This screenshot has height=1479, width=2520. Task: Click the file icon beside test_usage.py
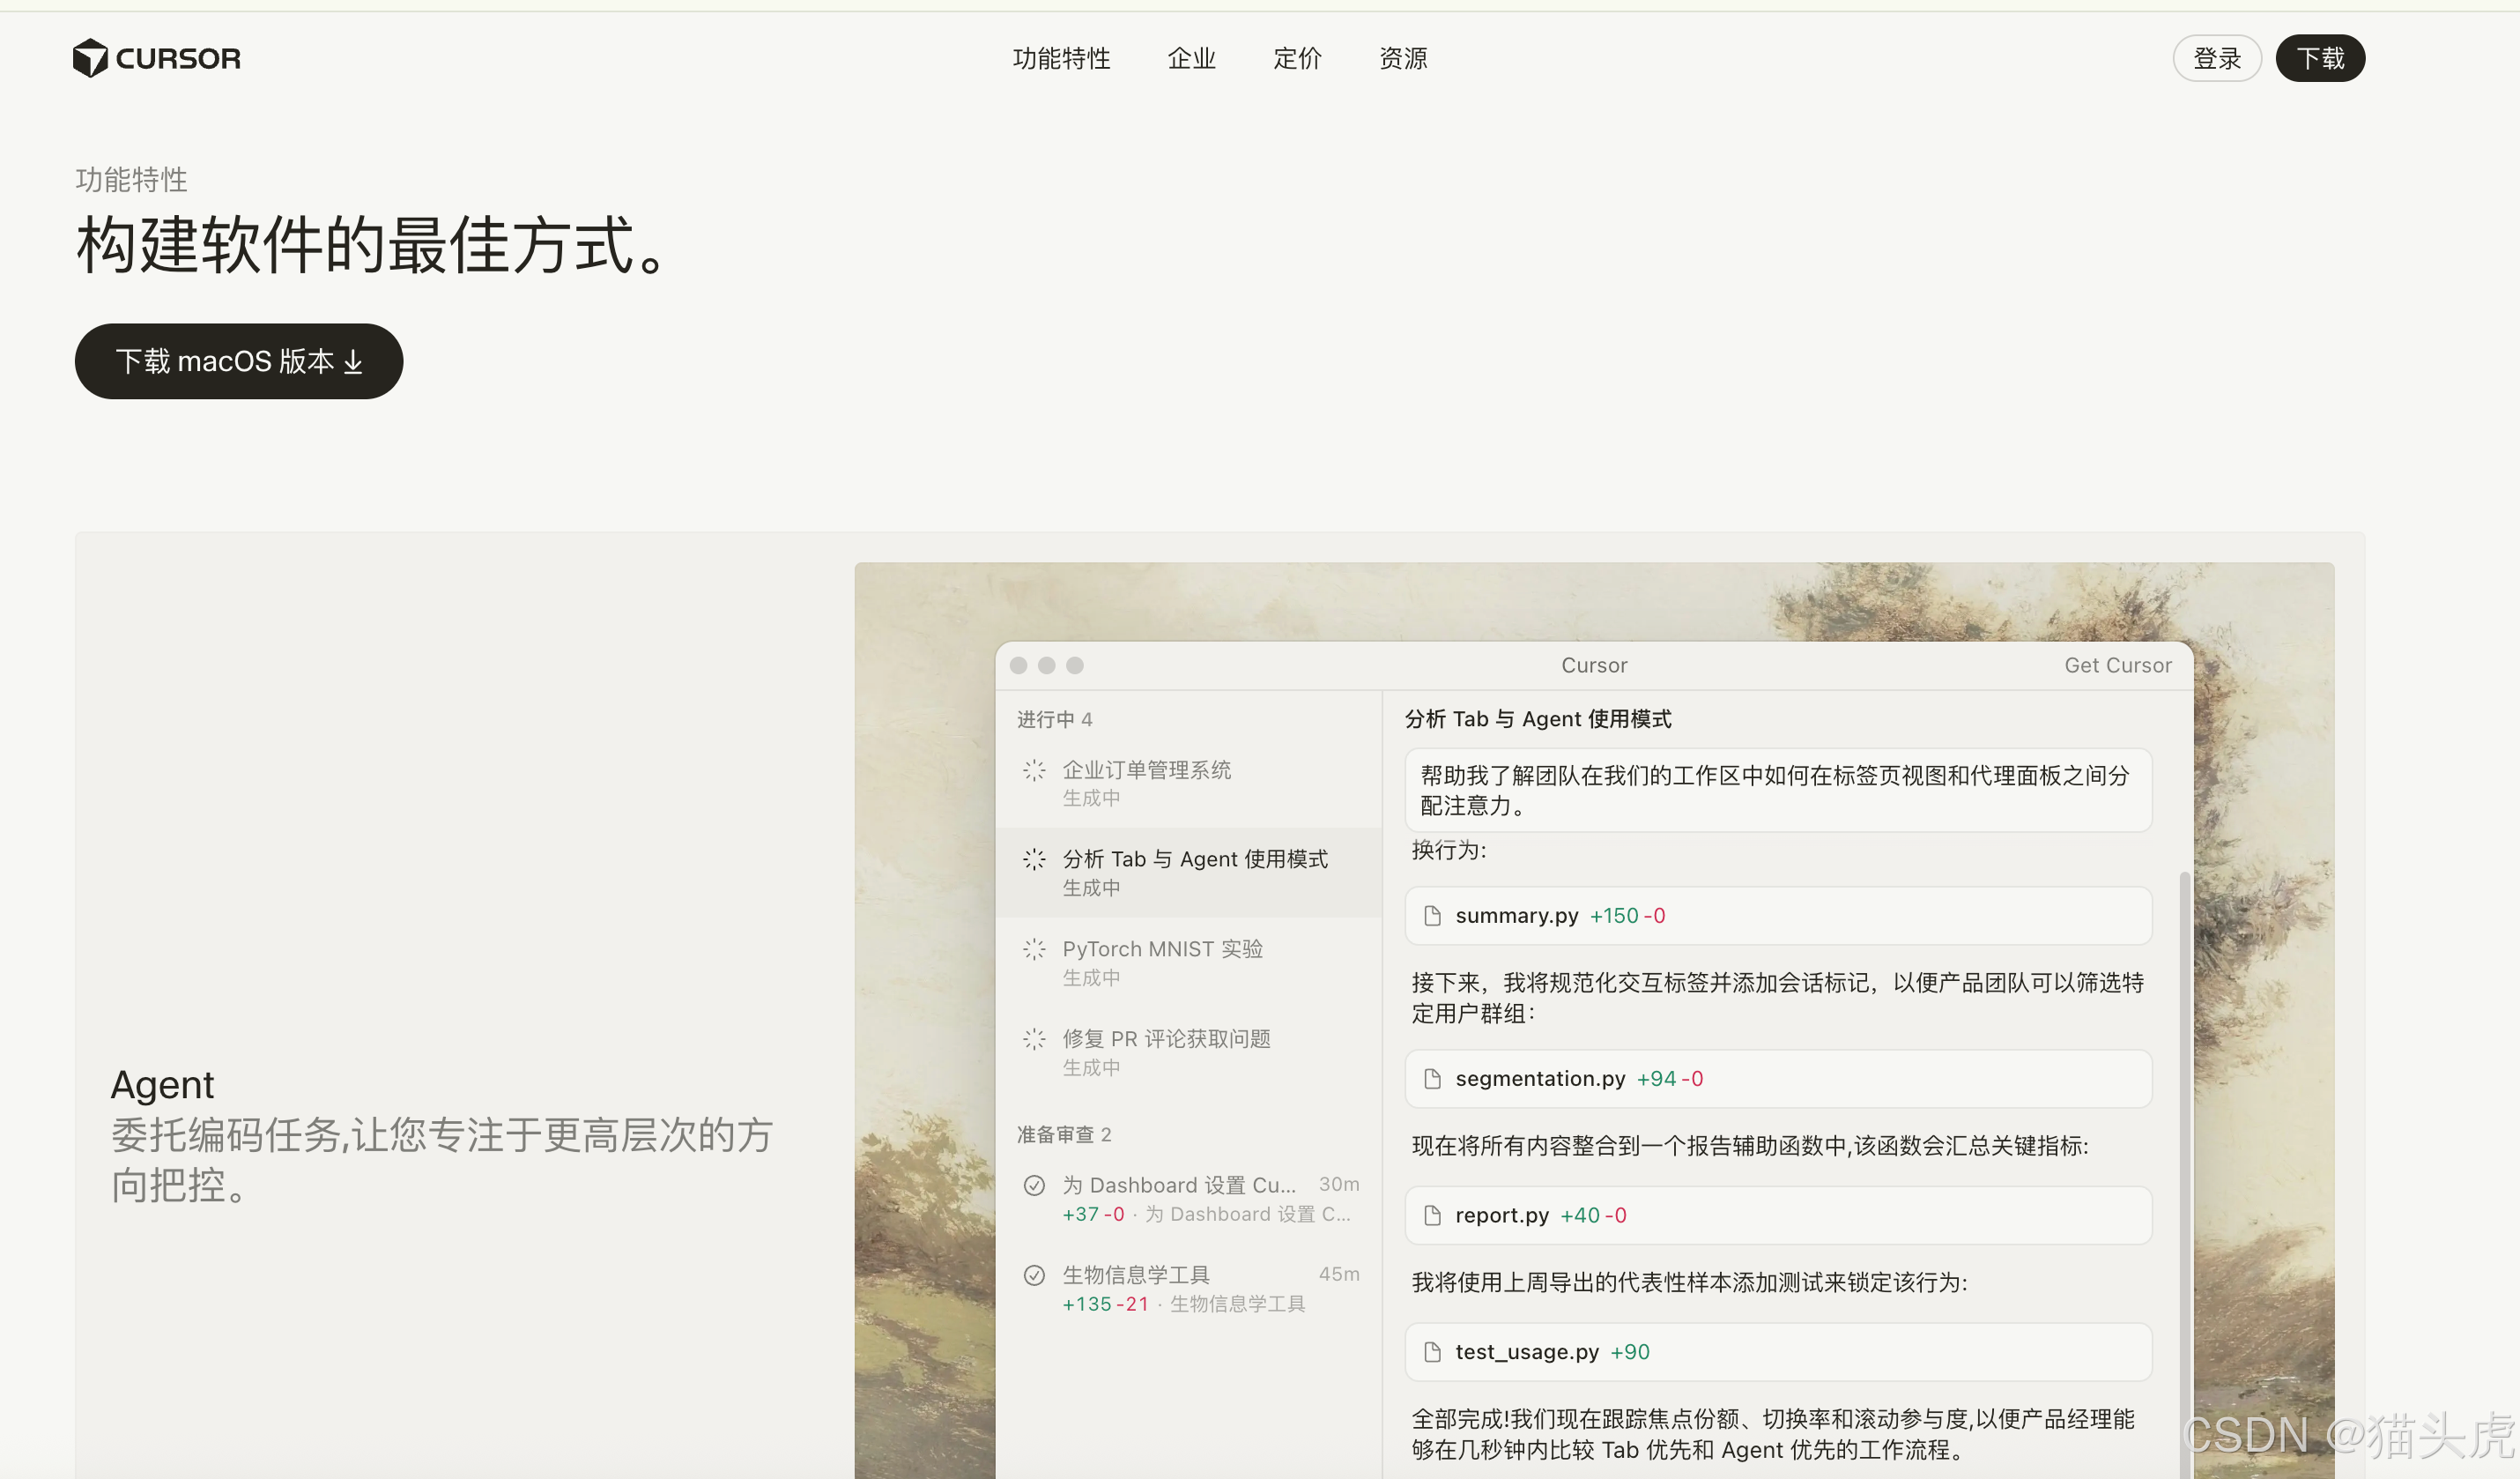tap(1433, 1352)
